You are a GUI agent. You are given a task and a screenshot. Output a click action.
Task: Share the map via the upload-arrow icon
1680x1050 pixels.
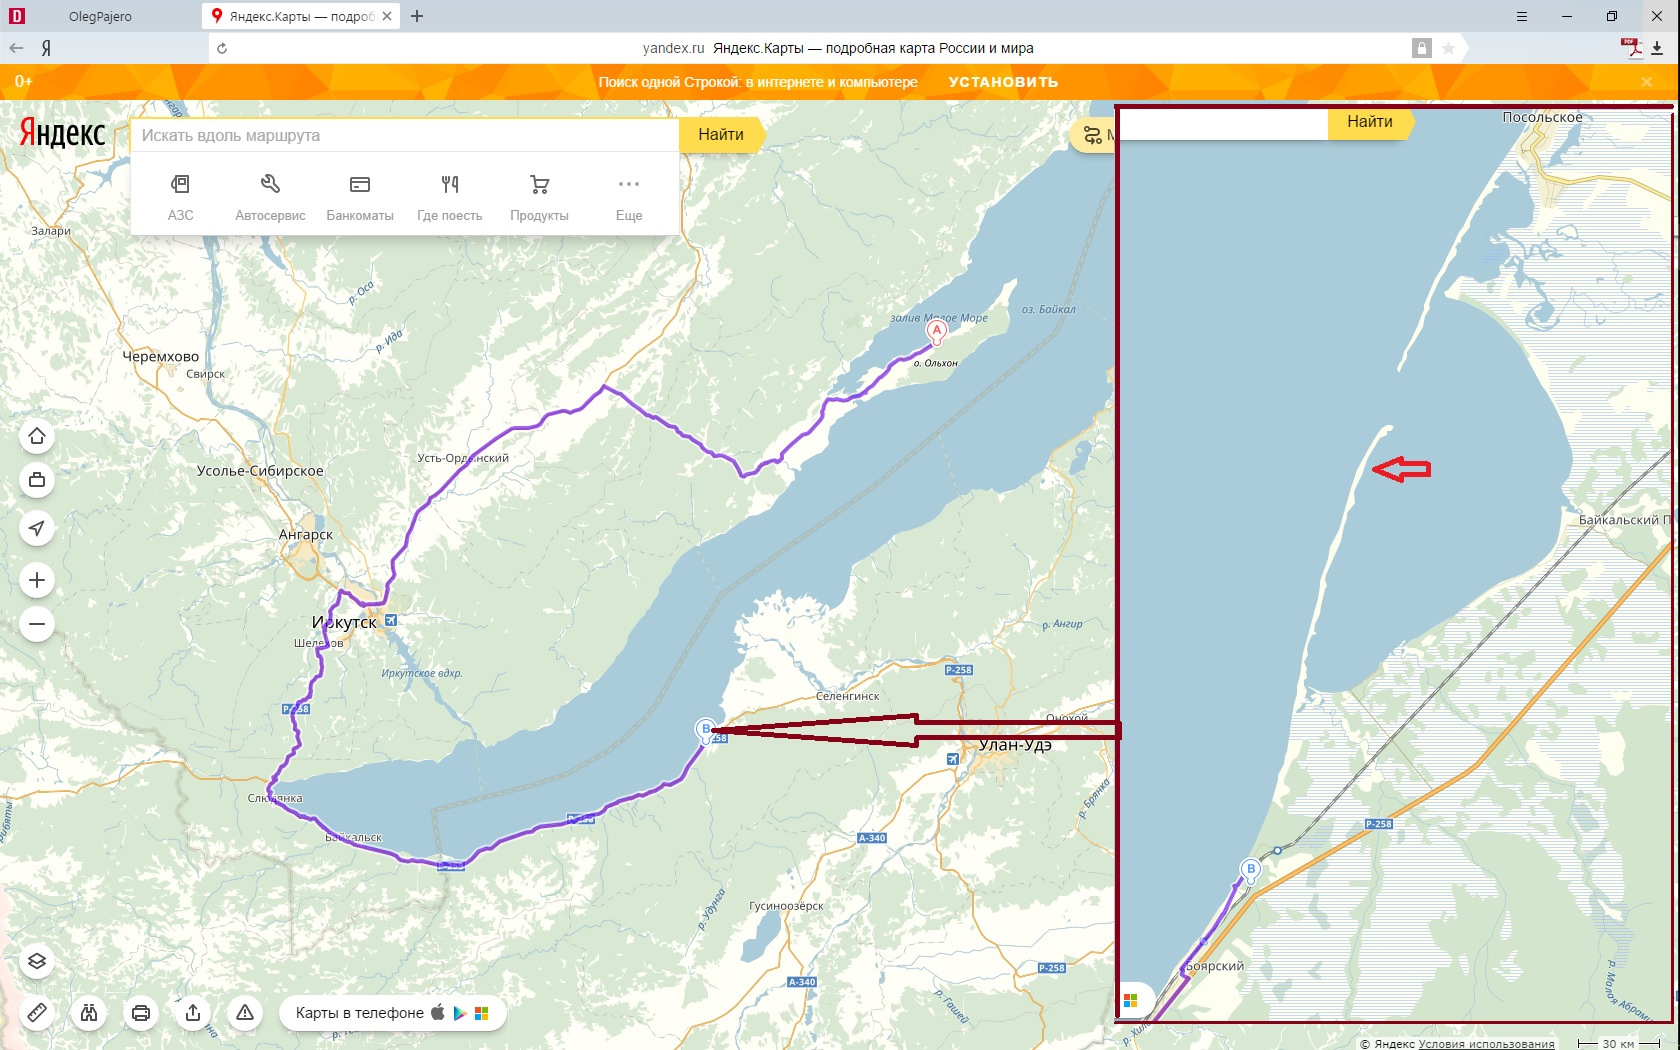point(193,1013)
